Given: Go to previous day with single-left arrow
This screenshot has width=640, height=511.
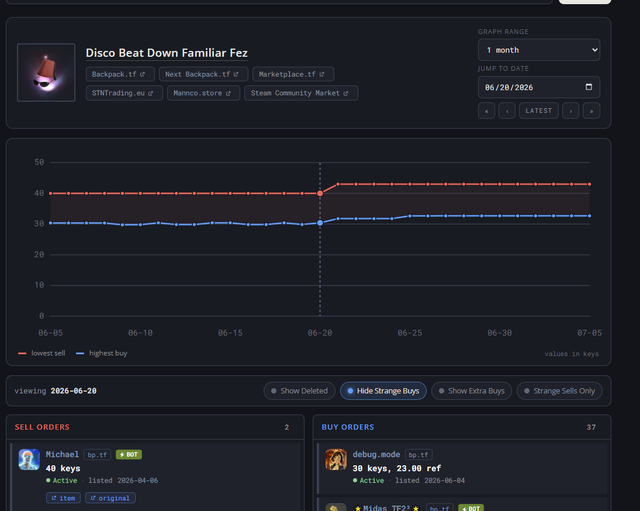Looking at the screenshot, I should point(507,111).
